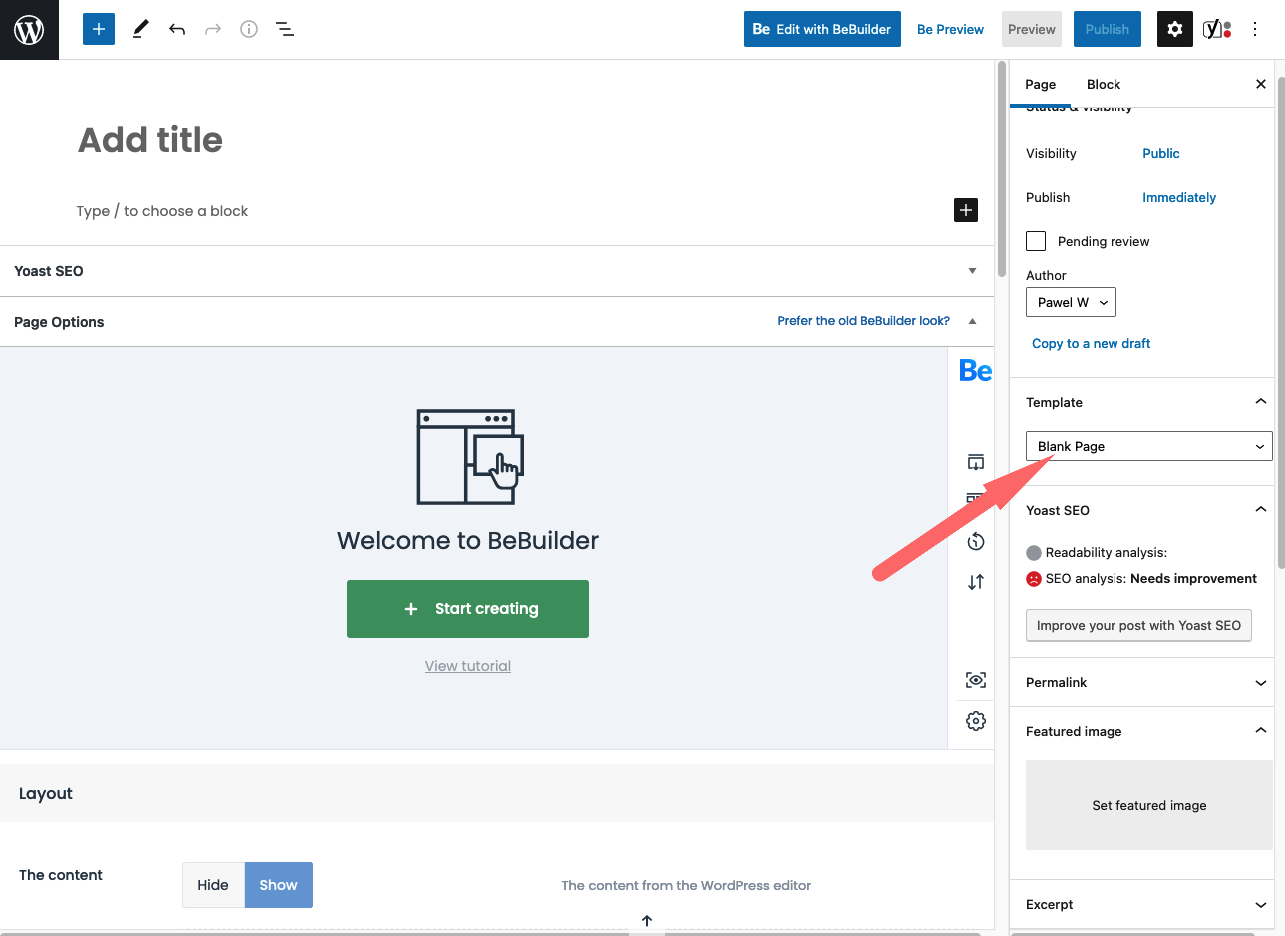Viewport: 1285px width, 936px height.
Task: Select the pencil Tools icon
Action: tap(140, 29)
